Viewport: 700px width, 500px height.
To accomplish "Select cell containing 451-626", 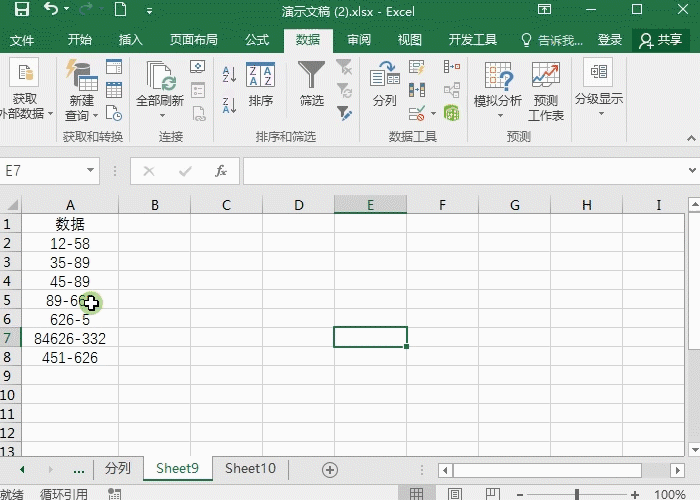I will click(70, 358).
